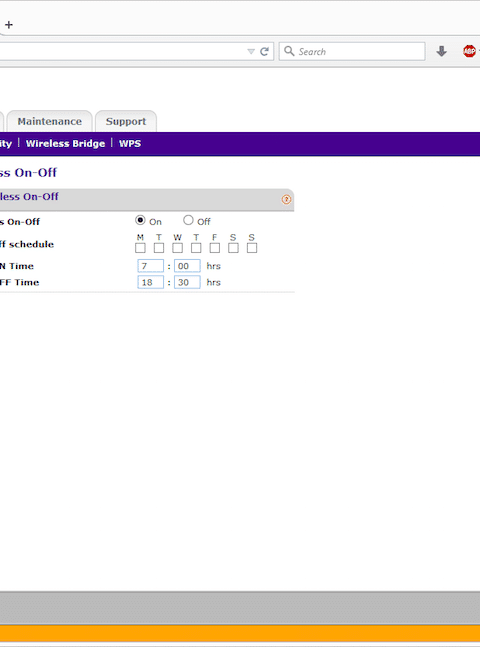Check the Saturday schedule checkbox
This screenshot has height=647, width=480.
[x=233, y=248]
